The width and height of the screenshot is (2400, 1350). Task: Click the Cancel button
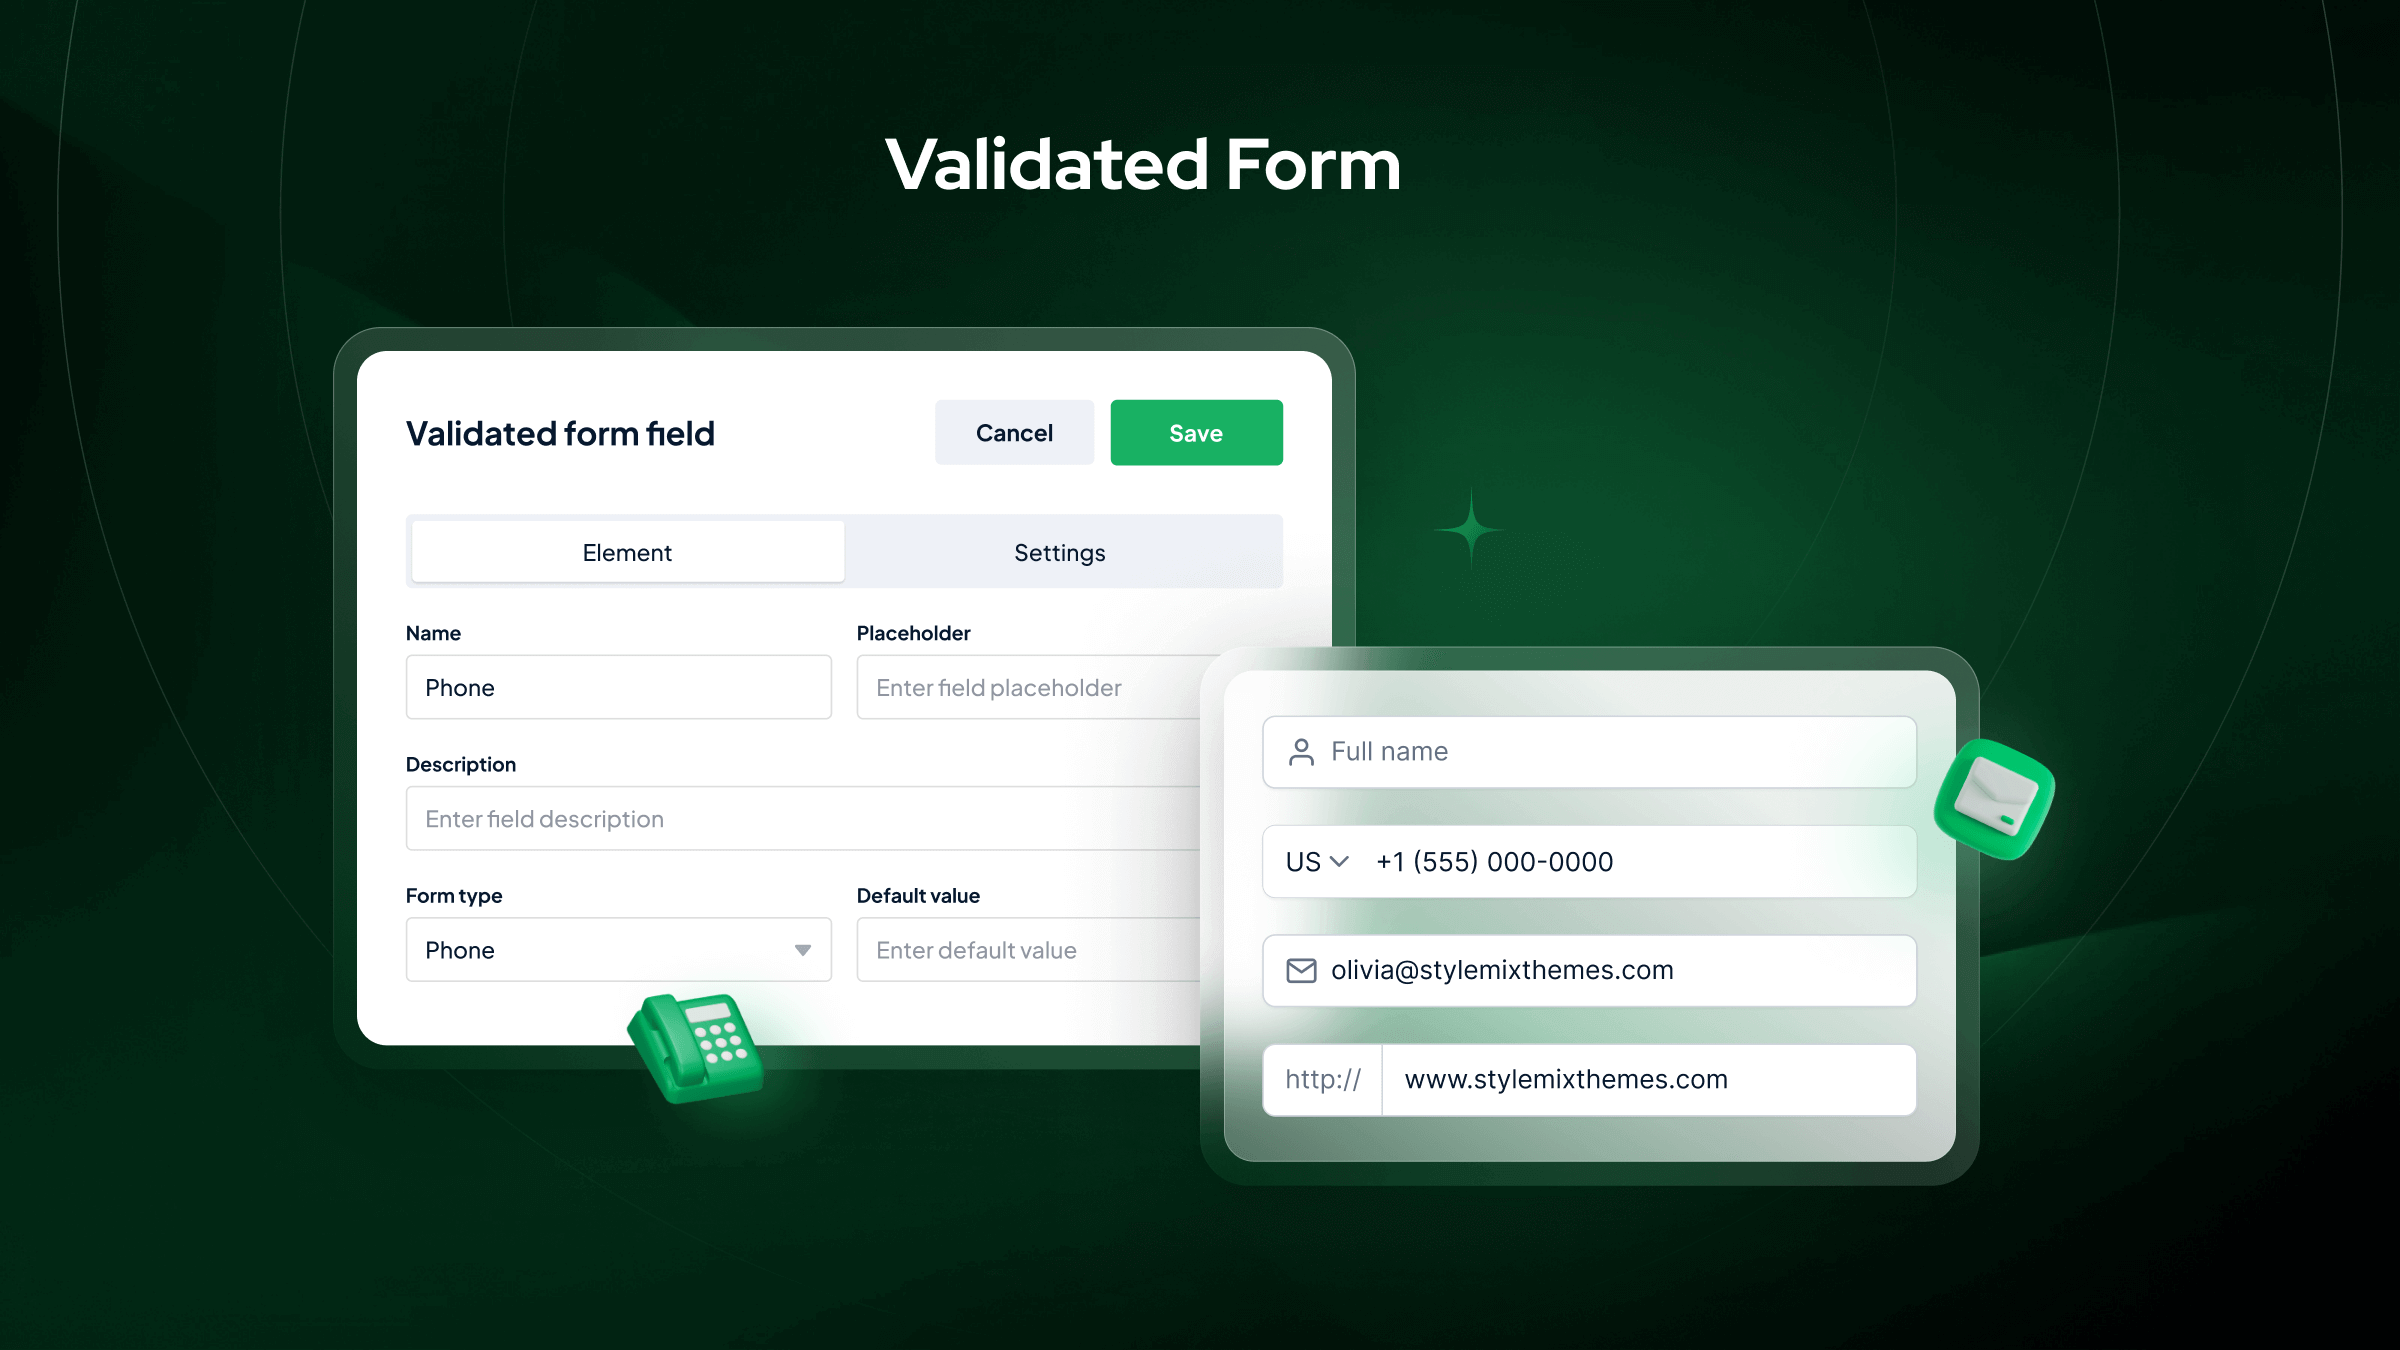point(1014,432)
